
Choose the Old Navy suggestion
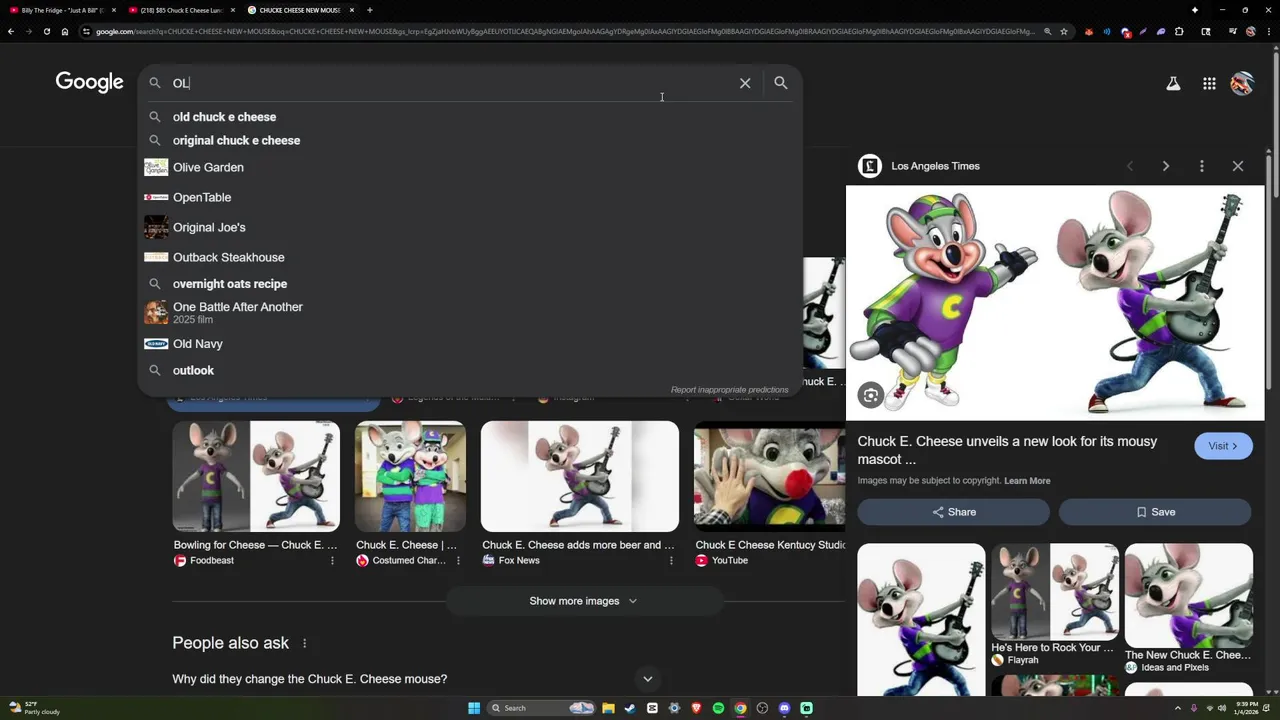click(470, 344)
